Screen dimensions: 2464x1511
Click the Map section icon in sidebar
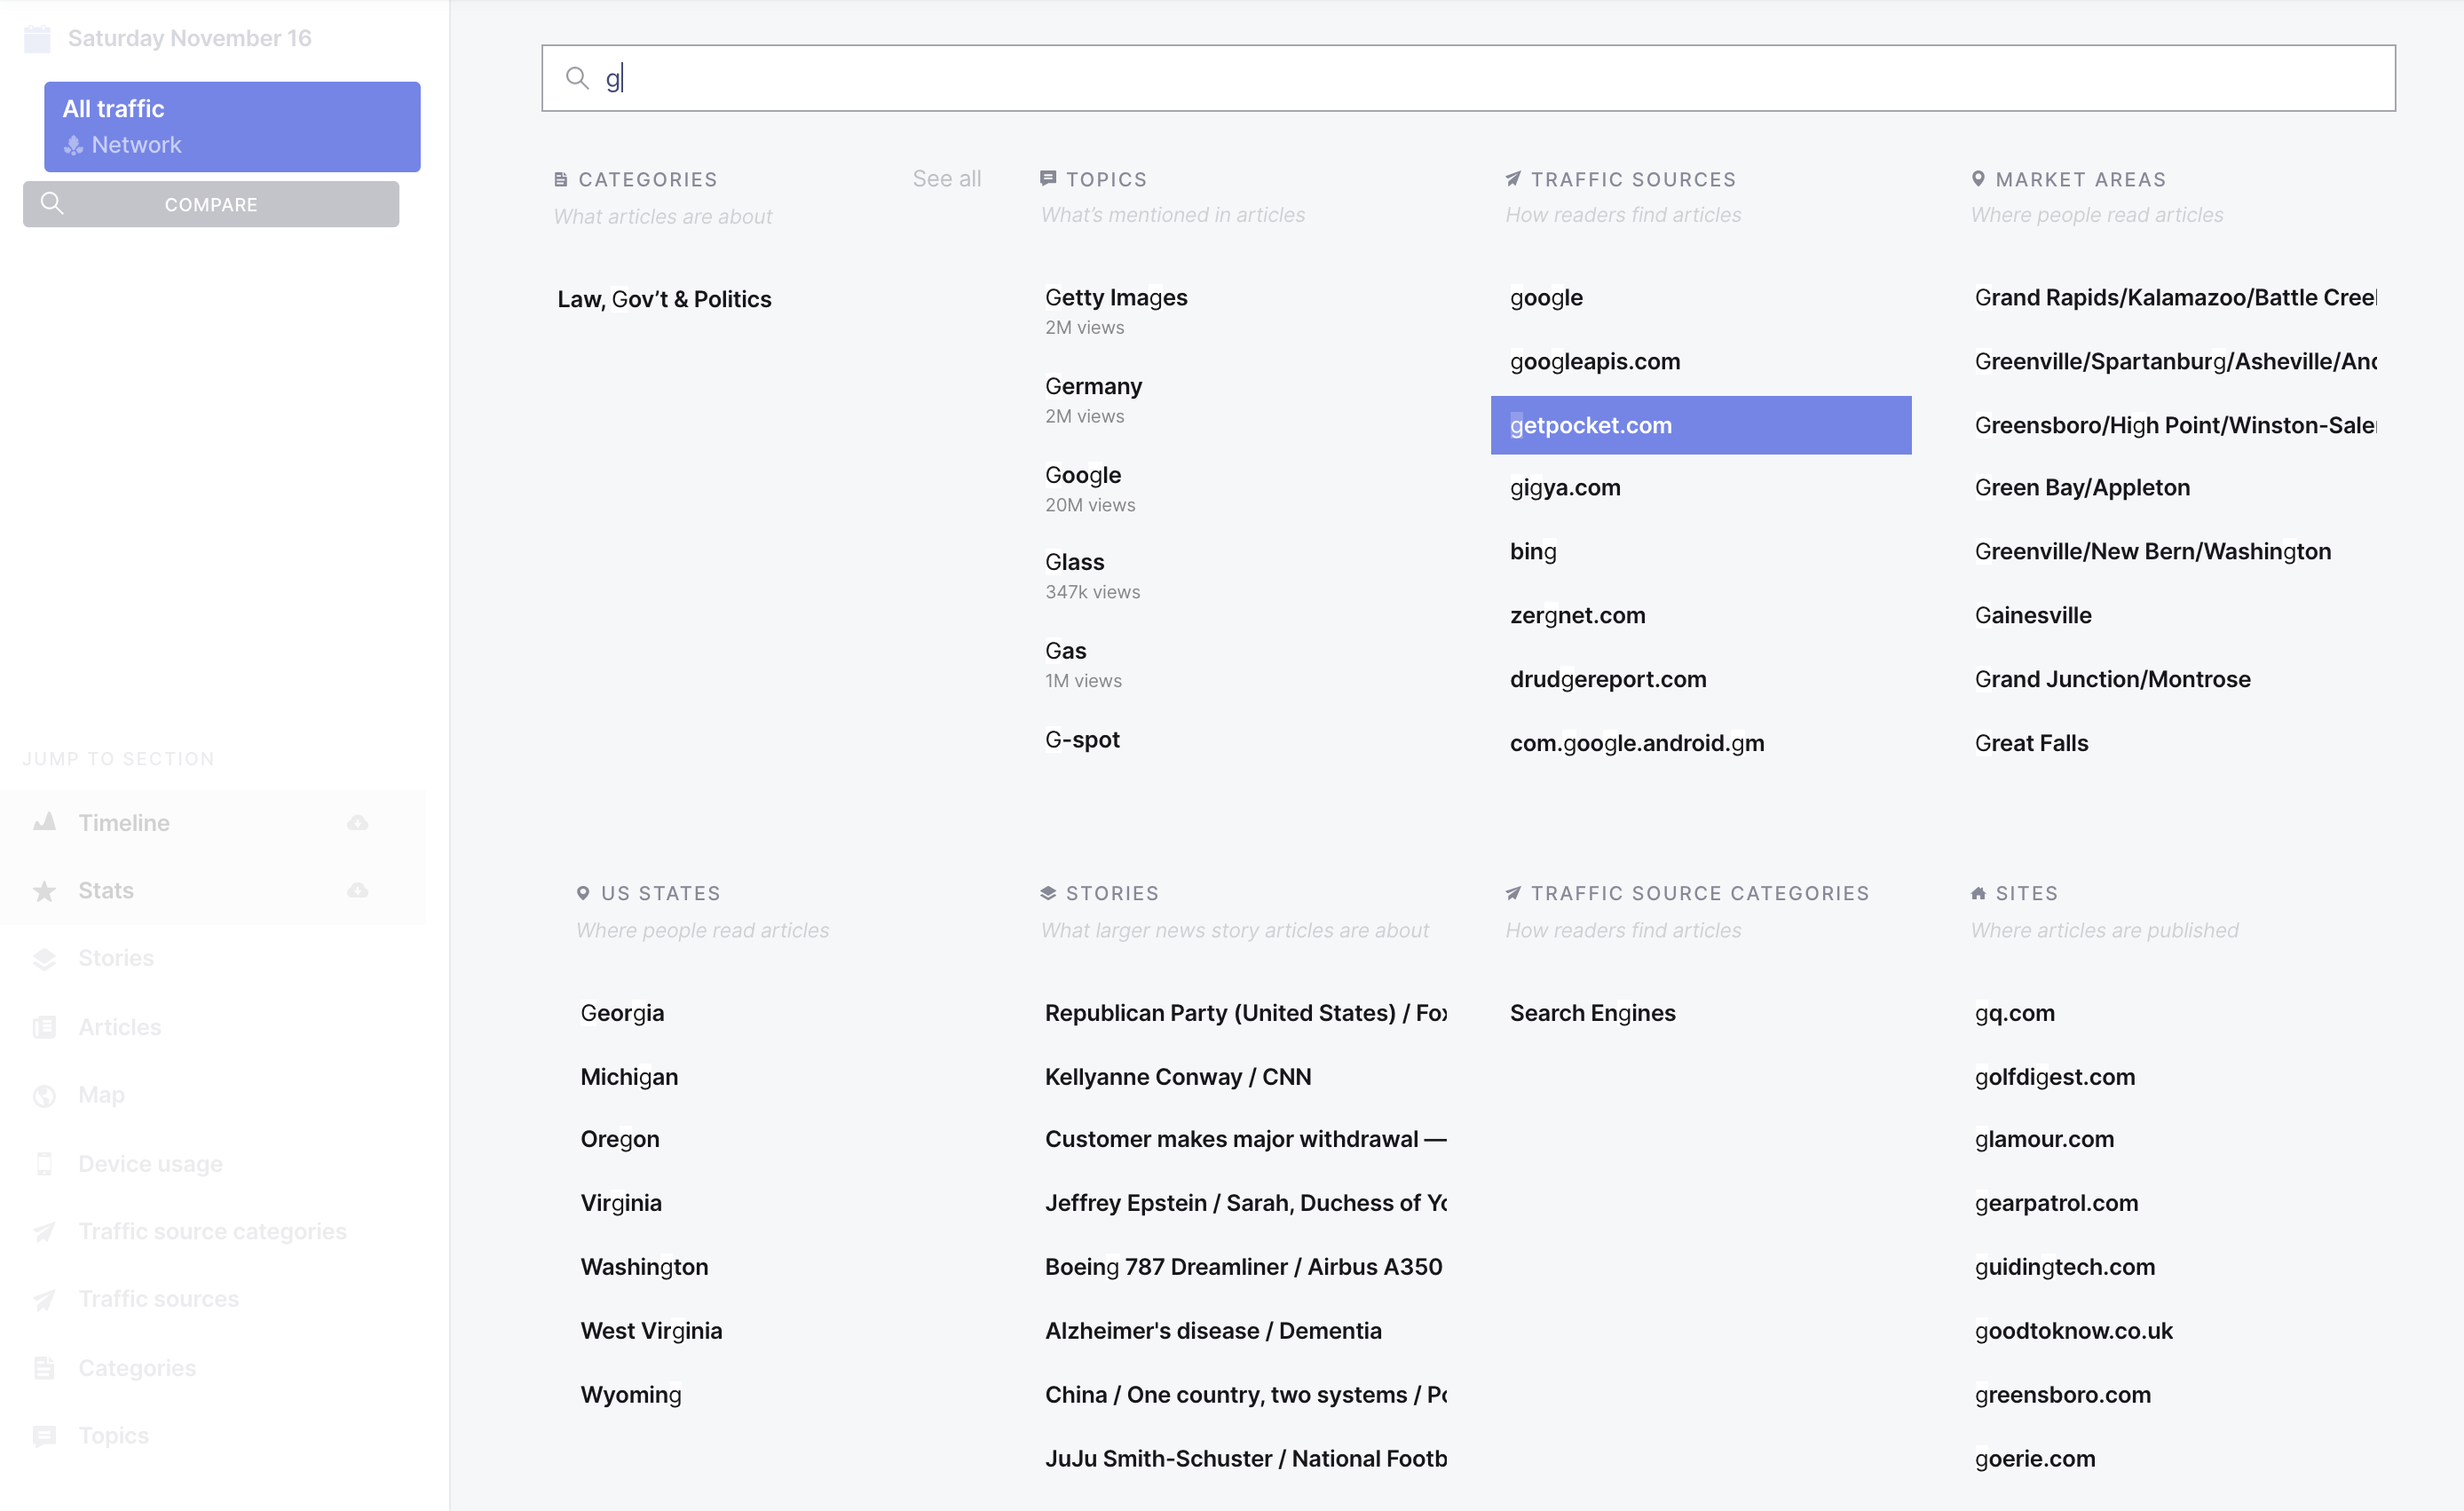pyautogui.click(x=46, y=1094)
